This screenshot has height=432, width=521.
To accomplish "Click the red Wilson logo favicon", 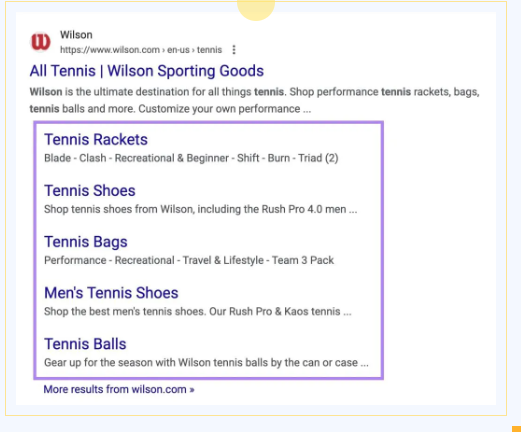I will [40, 42].
